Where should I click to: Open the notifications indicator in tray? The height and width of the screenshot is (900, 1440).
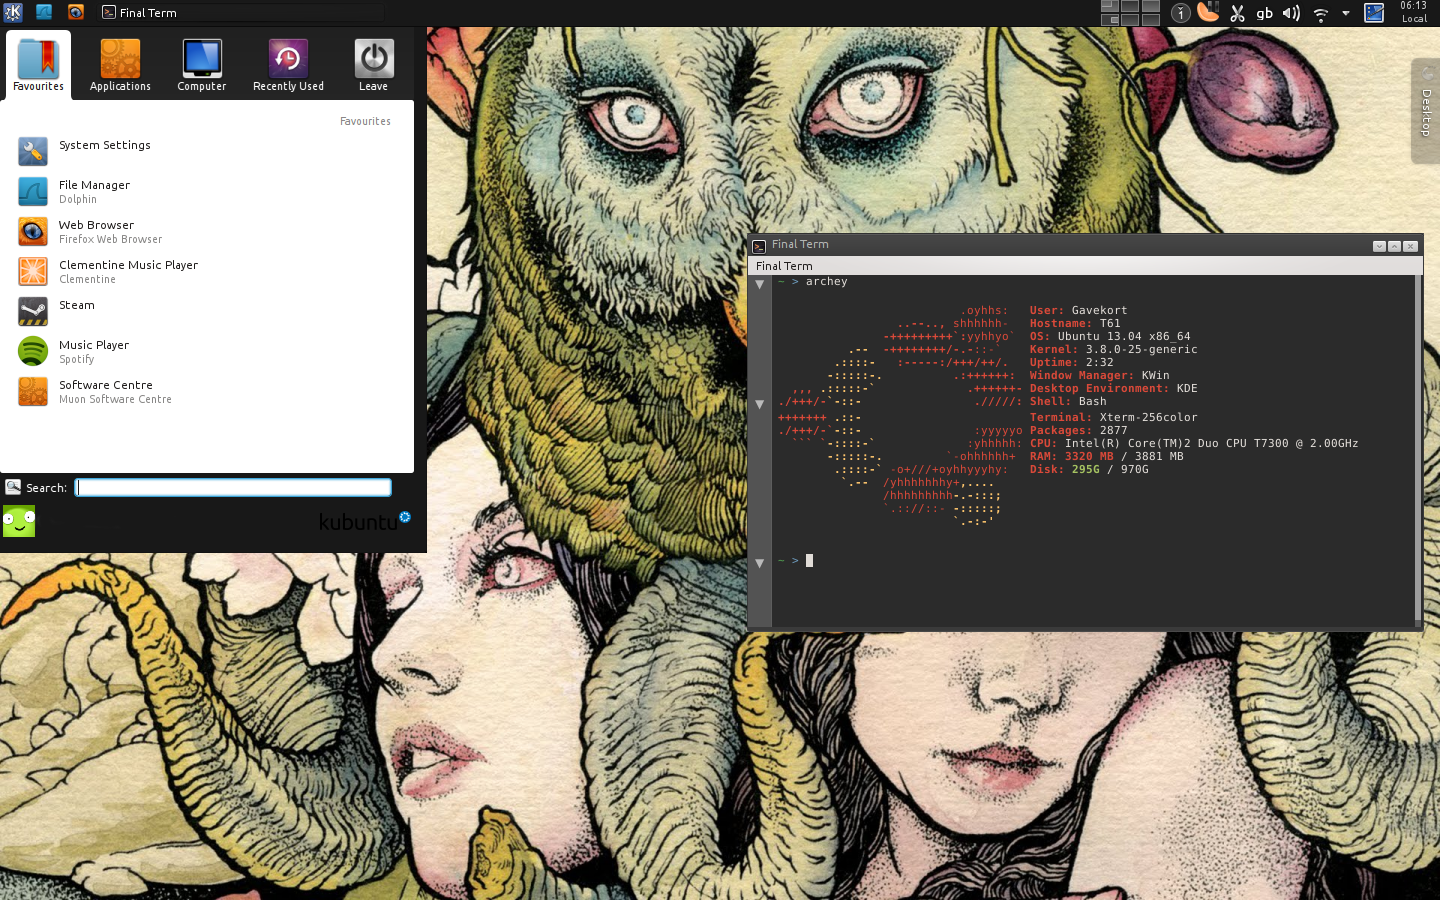click(x=1180, y=13)
